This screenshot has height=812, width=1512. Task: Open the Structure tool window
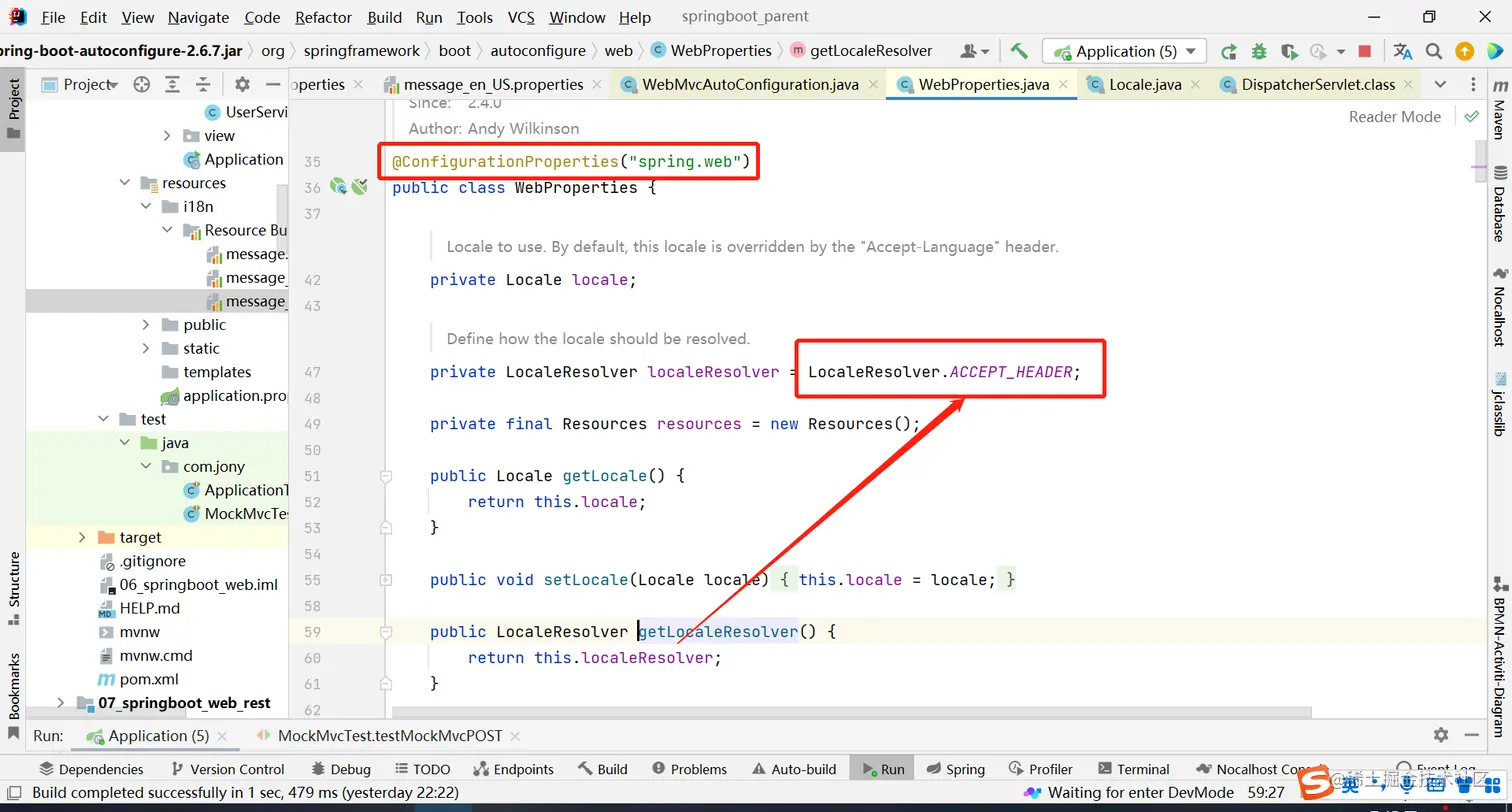pos(14,588)
